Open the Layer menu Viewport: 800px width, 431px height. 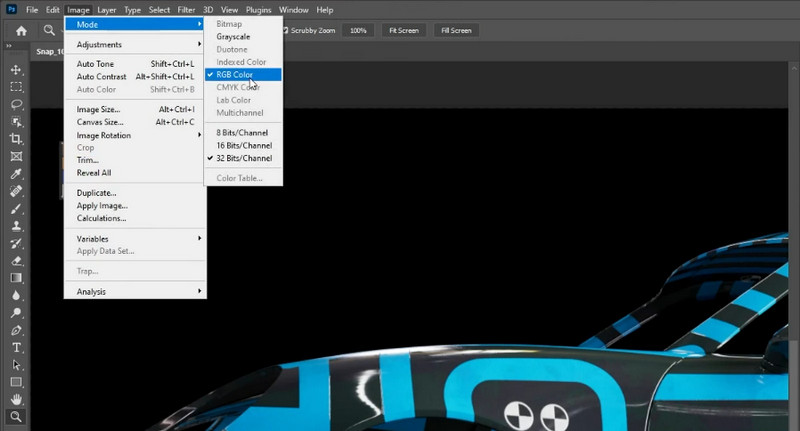107,10
